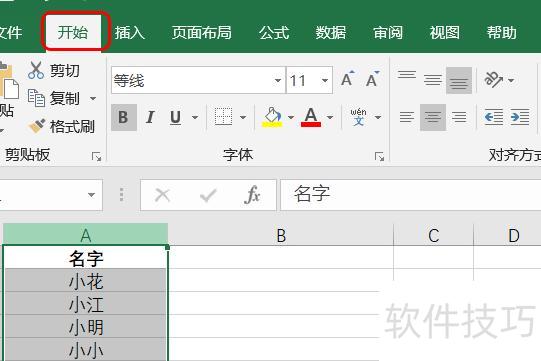Center text horizontally
Viewport: 541px width, 361px height.
point(433,117)
